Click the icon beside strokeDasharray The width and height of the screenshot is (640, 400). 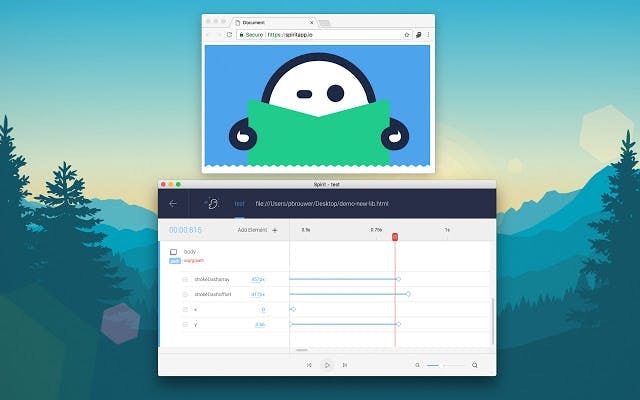click(185, 279)
